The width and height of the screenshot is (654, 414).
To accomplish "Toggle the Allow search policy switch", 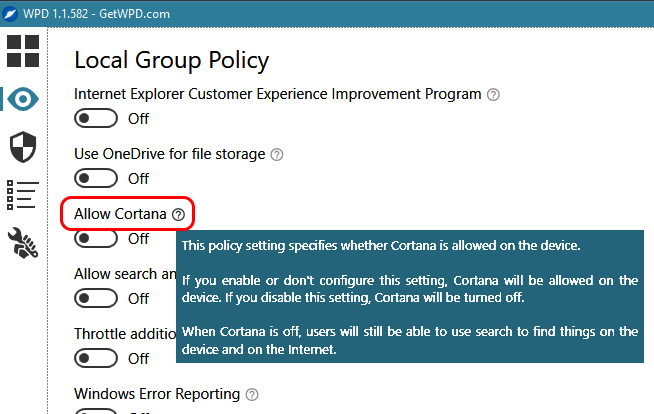I will pos(97,299).
